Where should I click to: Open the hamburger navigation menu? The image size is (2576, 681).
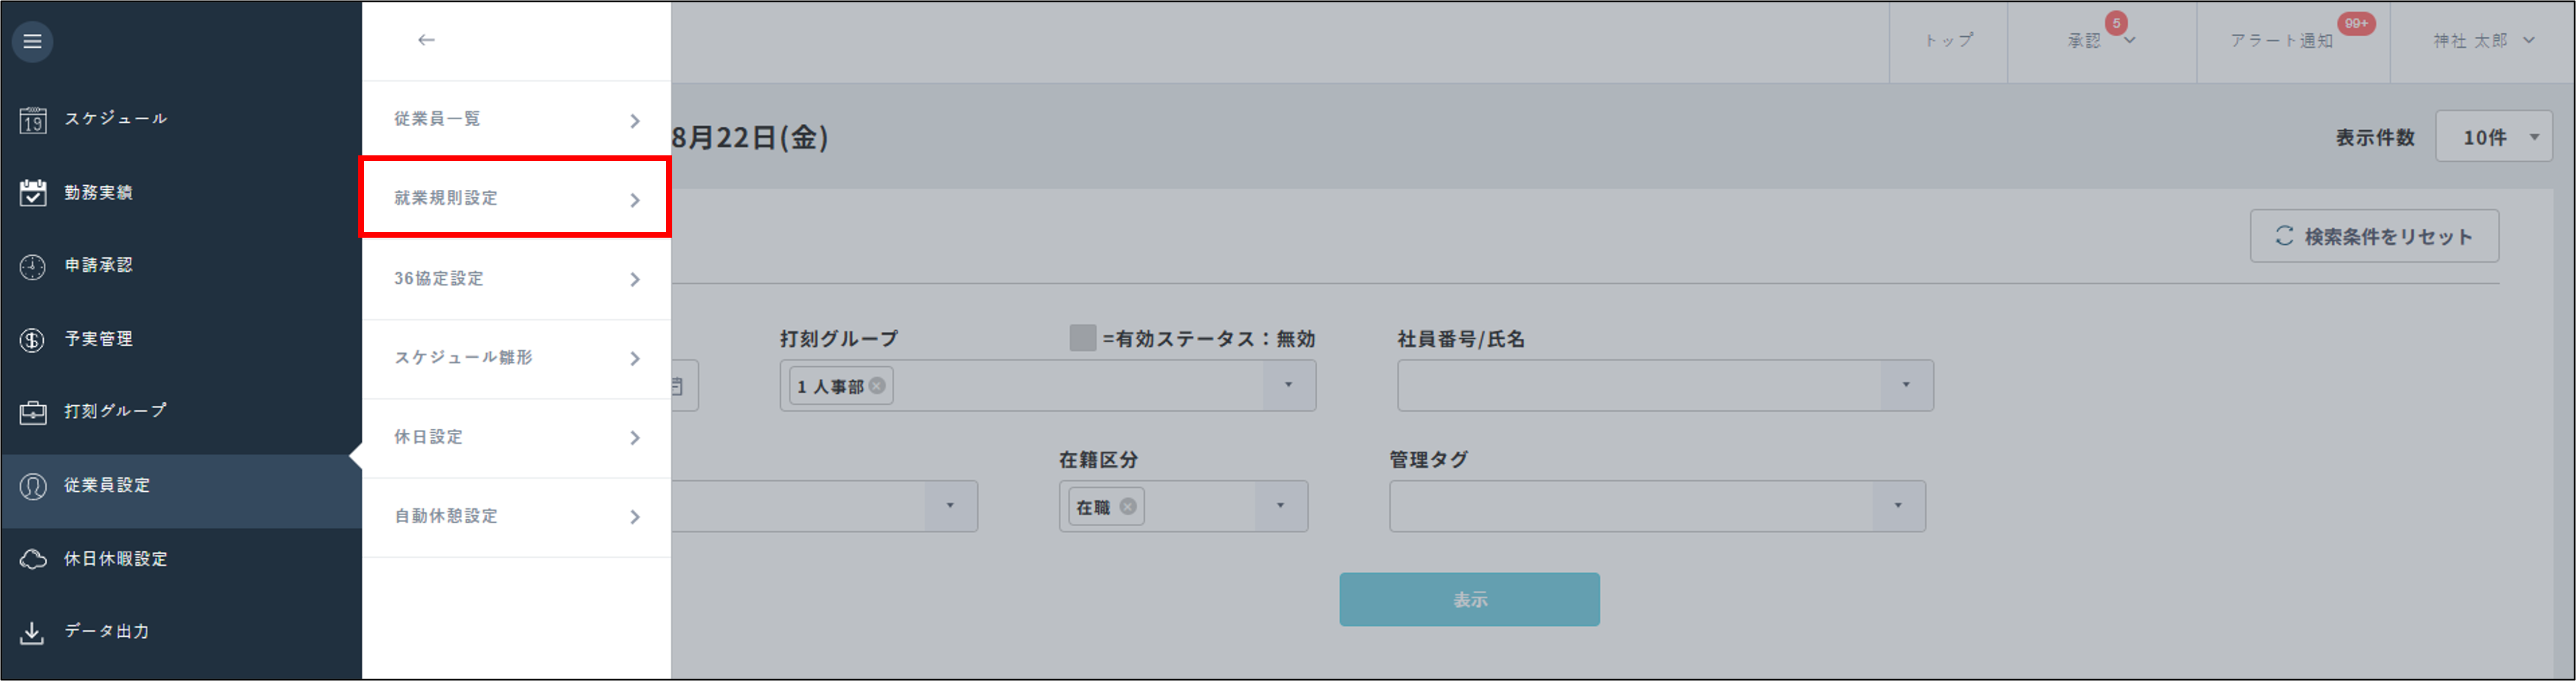point(32,42)
